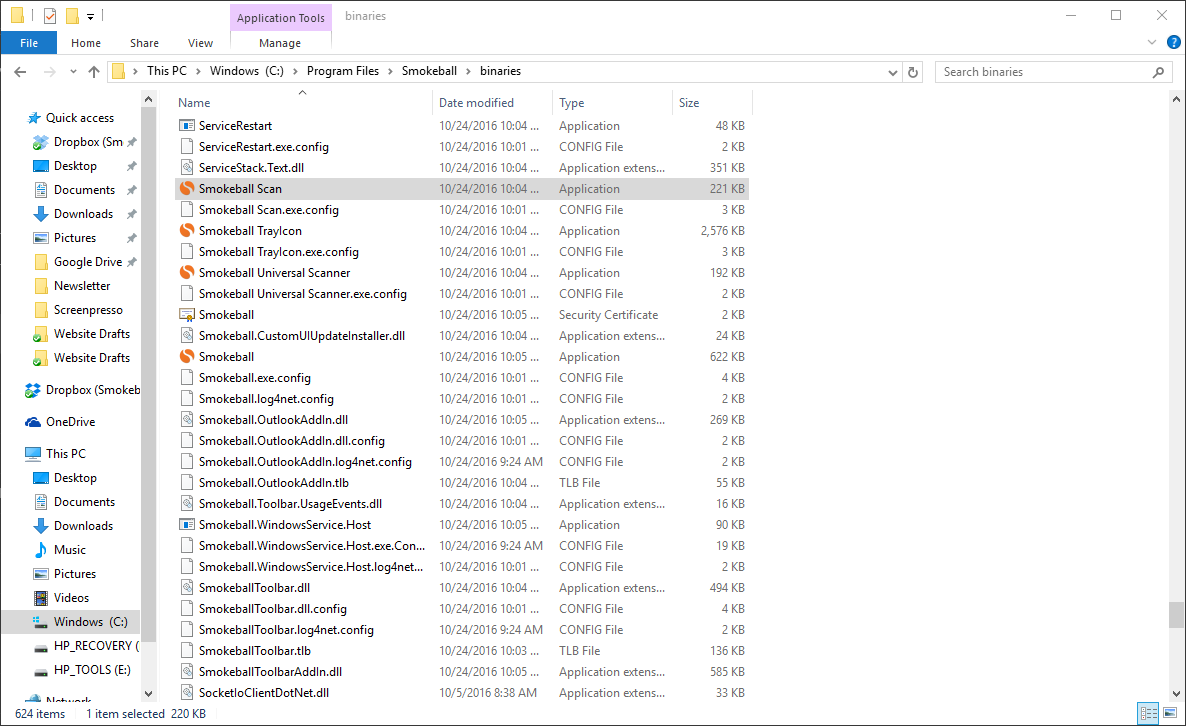Open the Home ribbon tab
1186x726 pixels.
(85, 43)
